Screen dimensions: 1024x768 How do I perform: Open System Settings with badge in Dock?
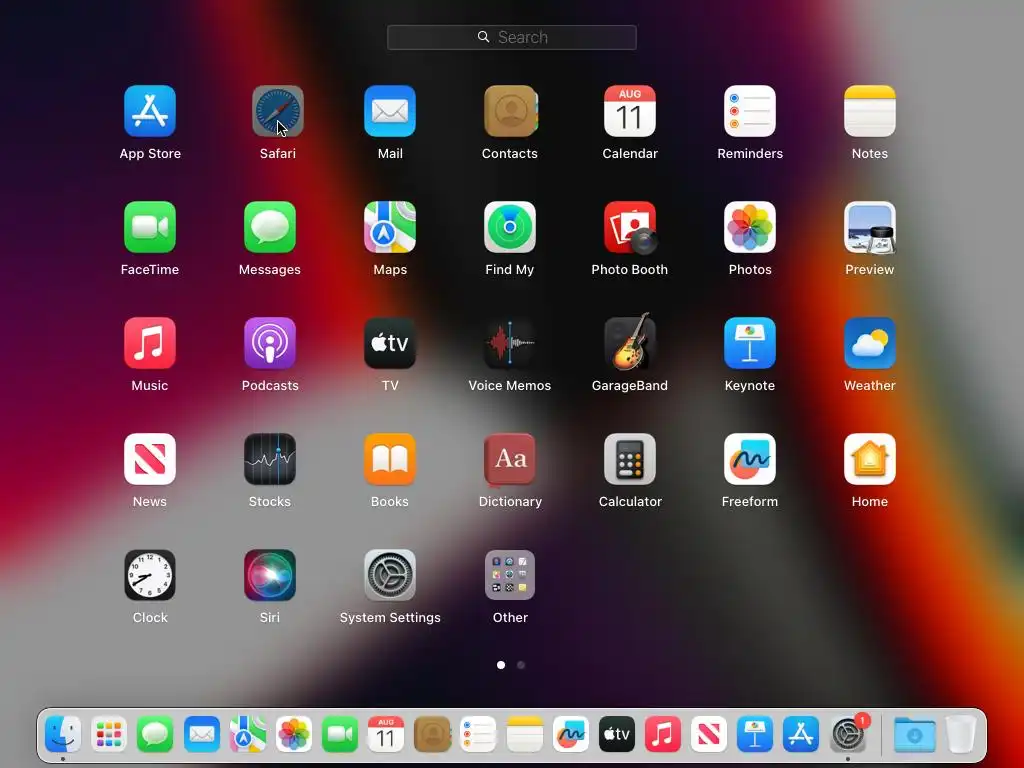(848, 733)
